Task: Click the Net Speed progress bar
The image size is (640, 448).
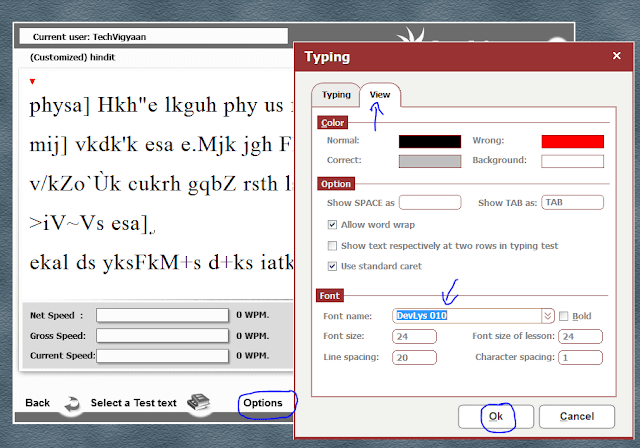Action: point(162,315)
